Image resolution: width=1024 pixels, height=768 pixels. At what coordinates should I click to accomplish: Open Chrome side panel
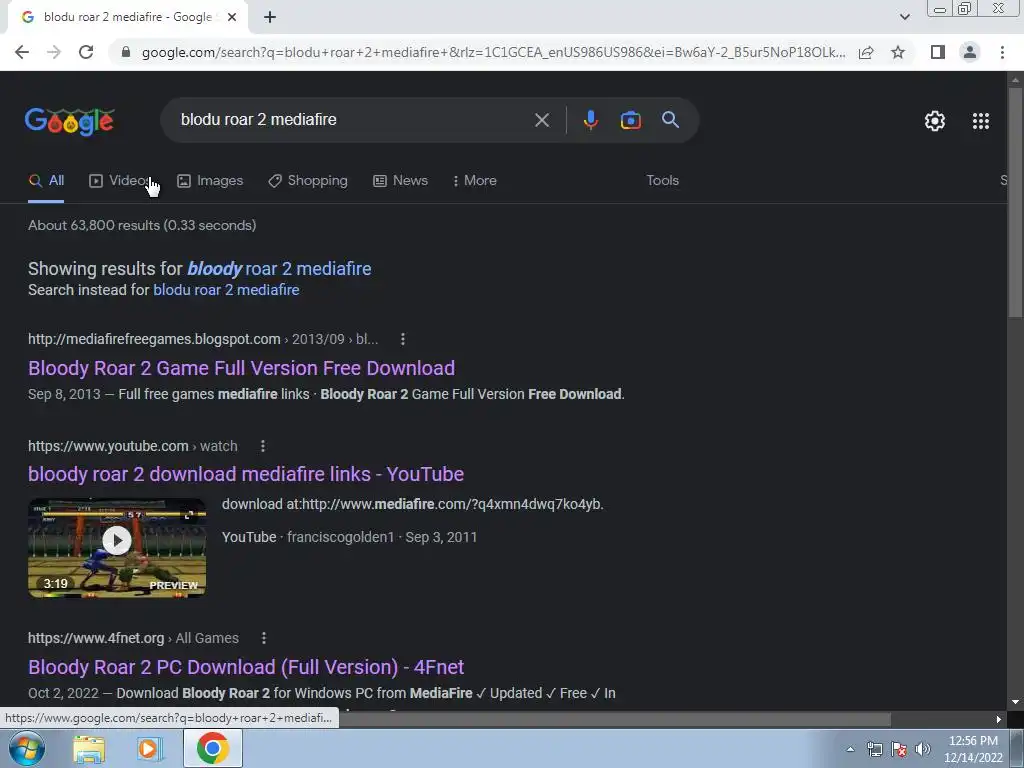pyautogui.click(x=938, y=52)
